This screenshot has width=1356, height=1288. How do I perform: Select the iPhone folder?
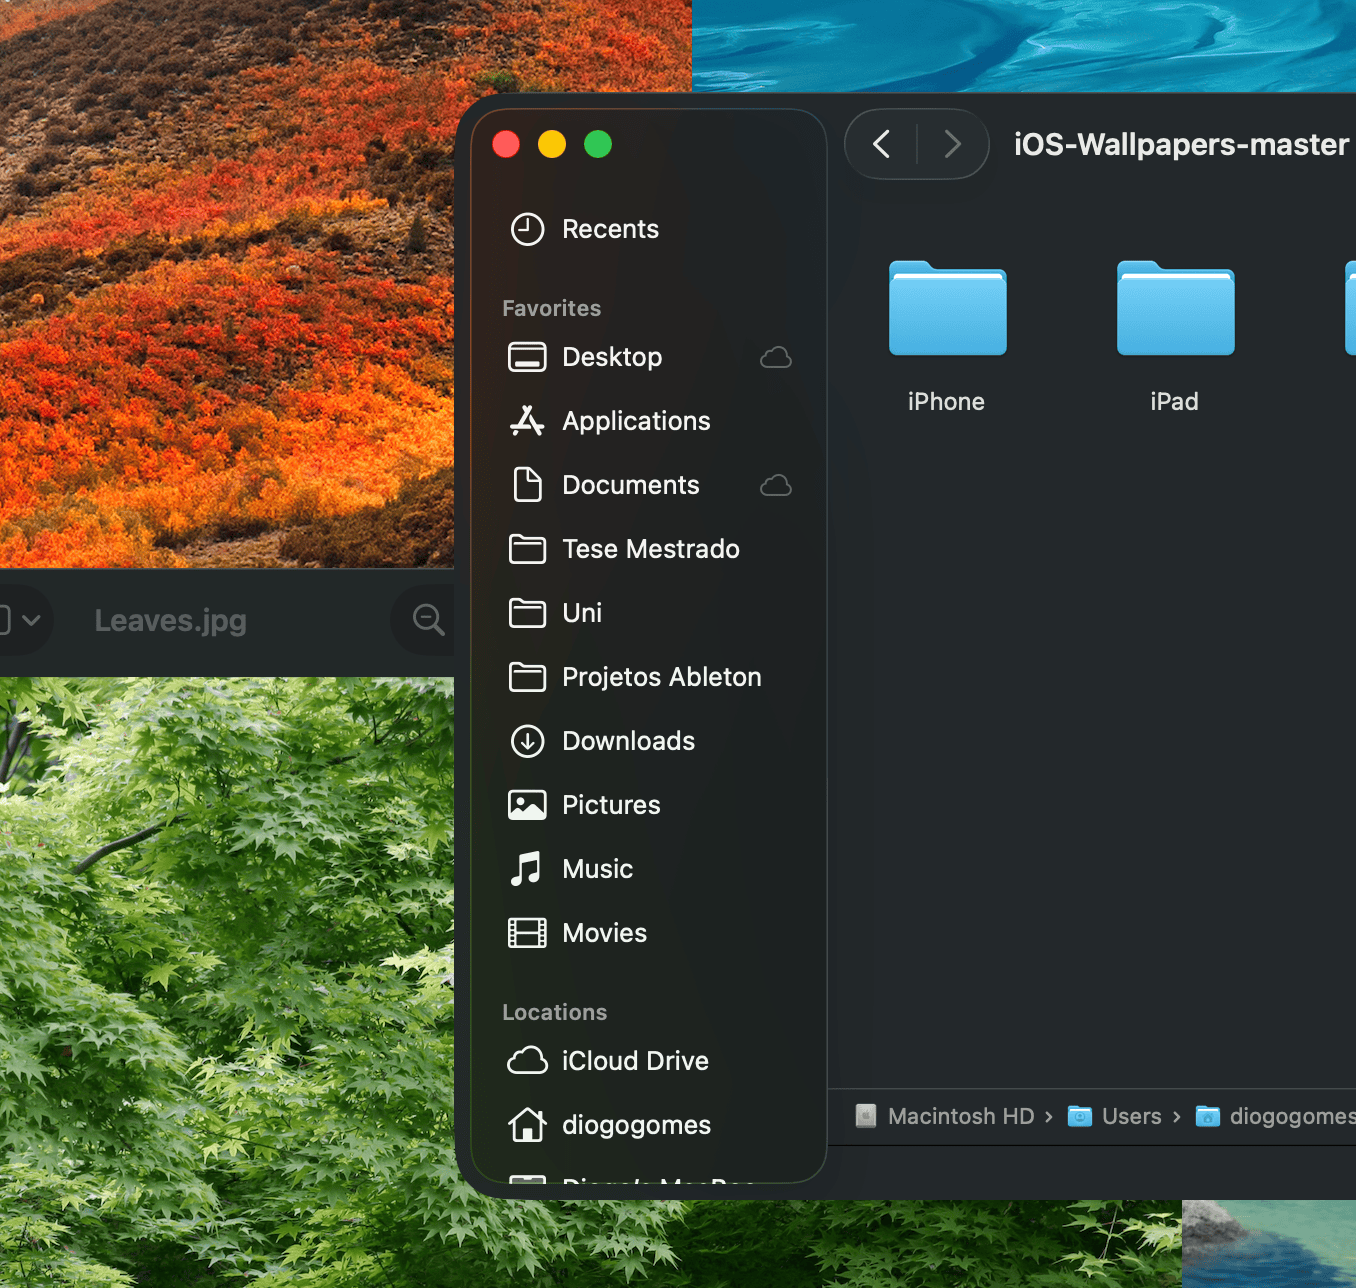[x=947, y=310]
